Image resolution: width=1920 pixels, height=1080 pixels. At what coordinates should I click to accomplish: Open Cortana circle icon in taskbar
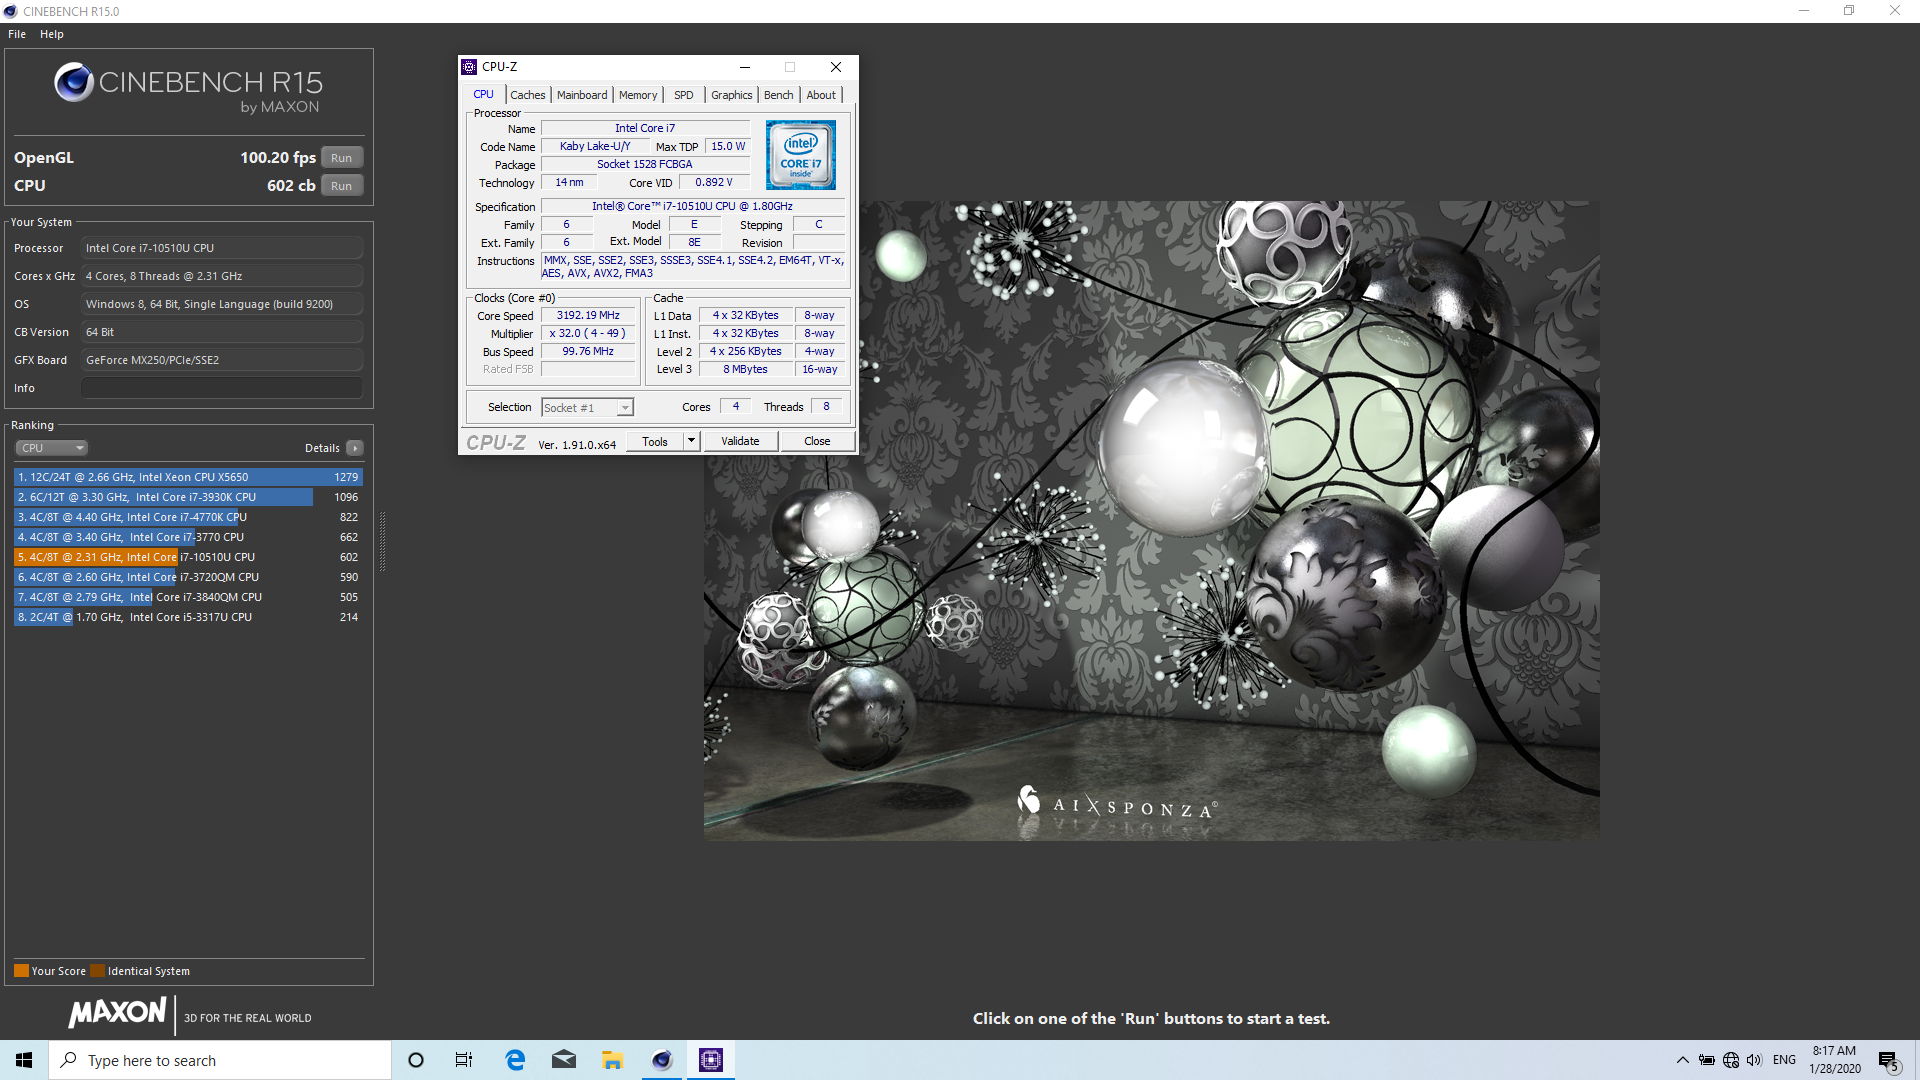point(416,1060)
